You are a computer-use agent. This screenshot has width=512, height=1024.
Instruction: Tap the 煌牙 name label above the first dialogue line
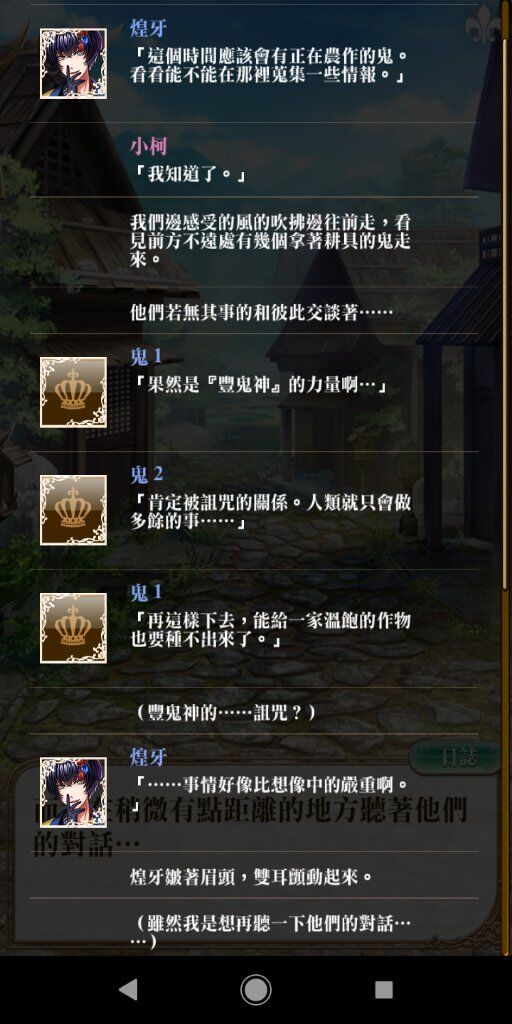tap(148, 28)
